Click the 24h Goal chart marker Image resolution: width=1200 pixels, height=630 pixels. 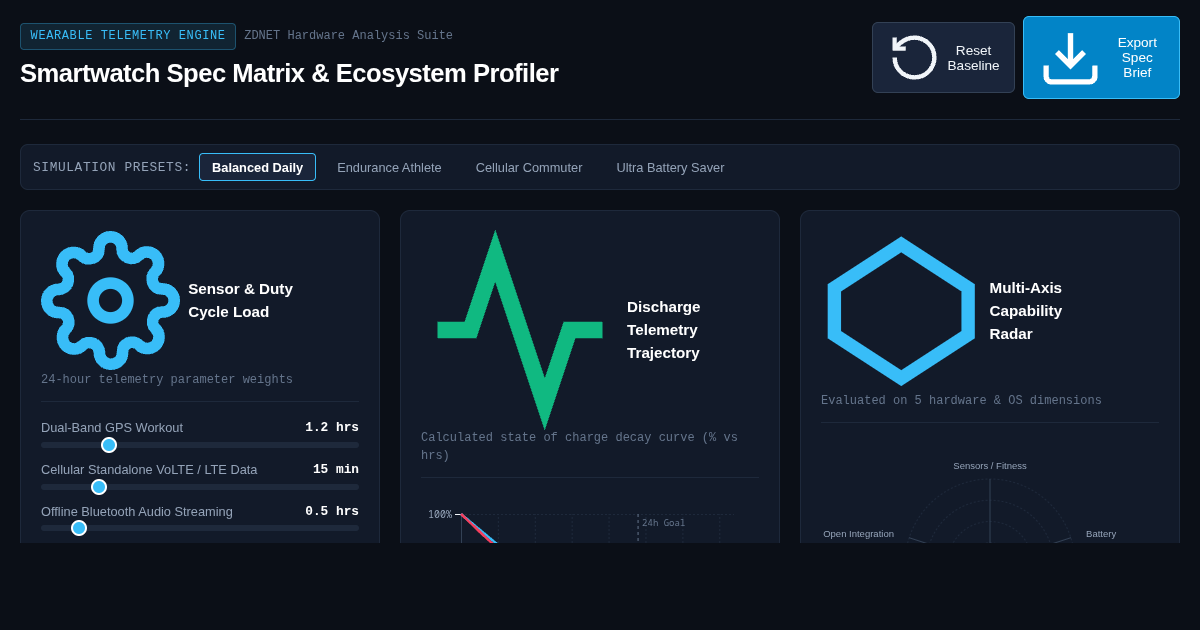pos(663,523)
